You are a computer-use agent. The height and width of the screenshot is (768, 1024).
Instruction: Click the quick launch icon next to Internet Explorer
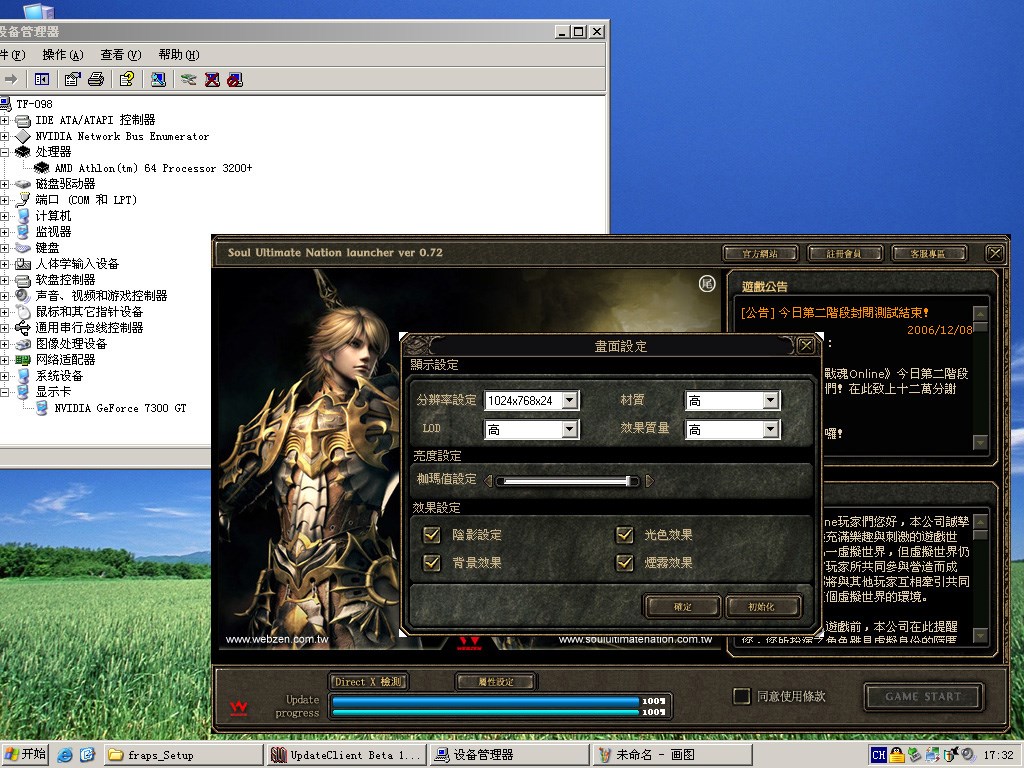pos(88,755)
